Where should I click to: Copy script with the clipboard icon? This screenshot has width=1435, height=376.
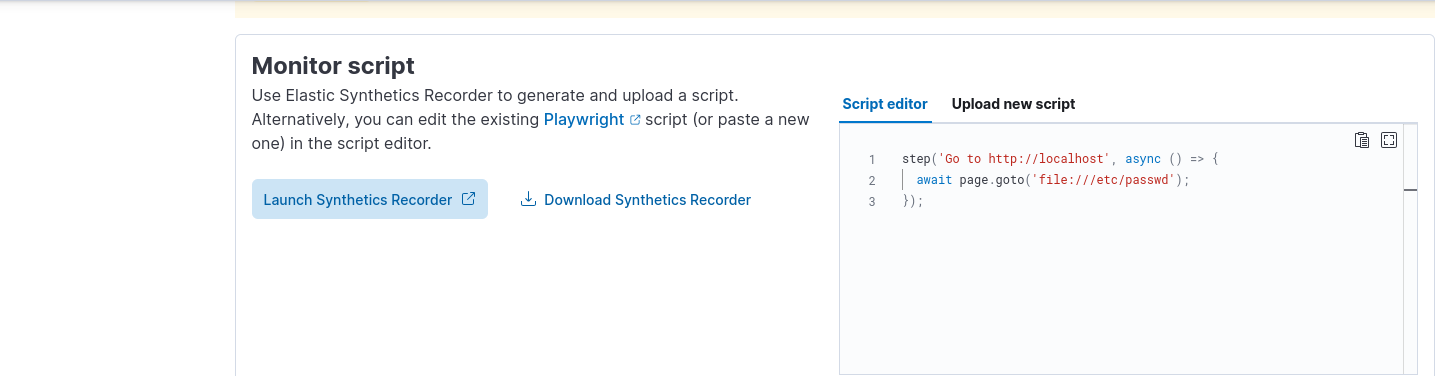click(x=1361, y=140)
